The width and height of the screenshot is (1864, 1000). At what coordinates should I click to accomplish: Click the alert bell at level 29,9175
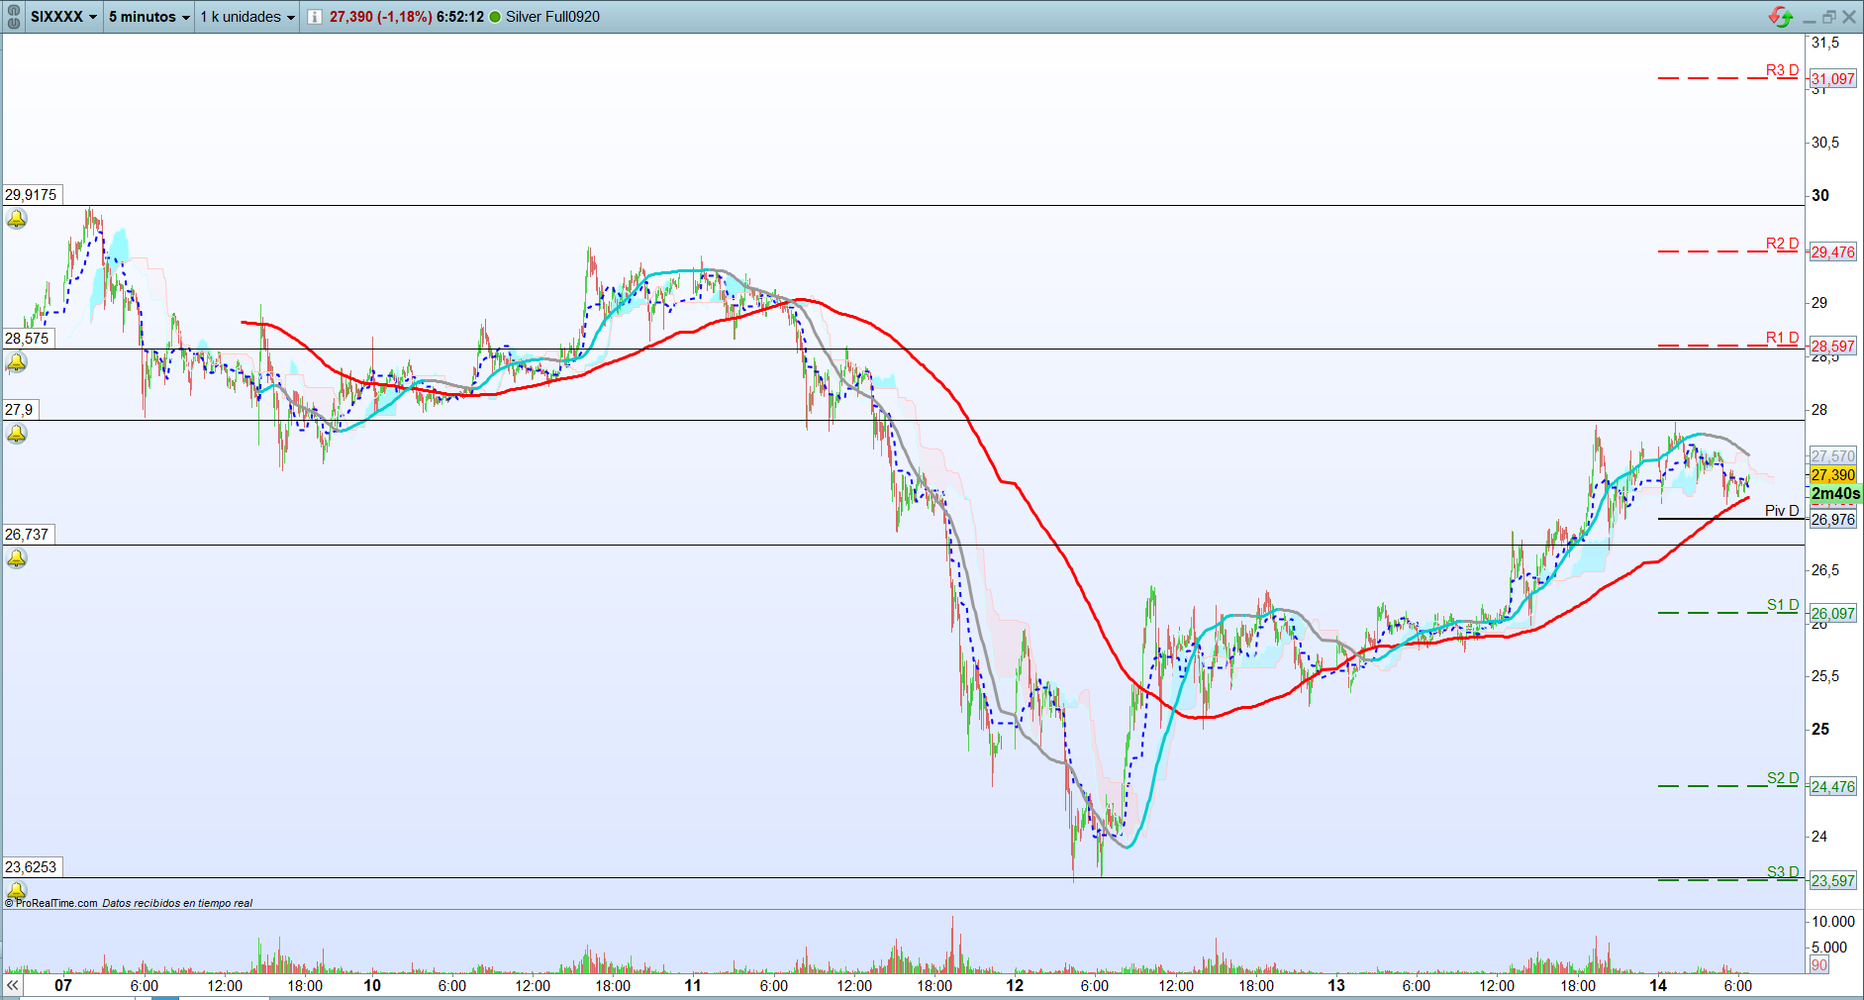17,219
